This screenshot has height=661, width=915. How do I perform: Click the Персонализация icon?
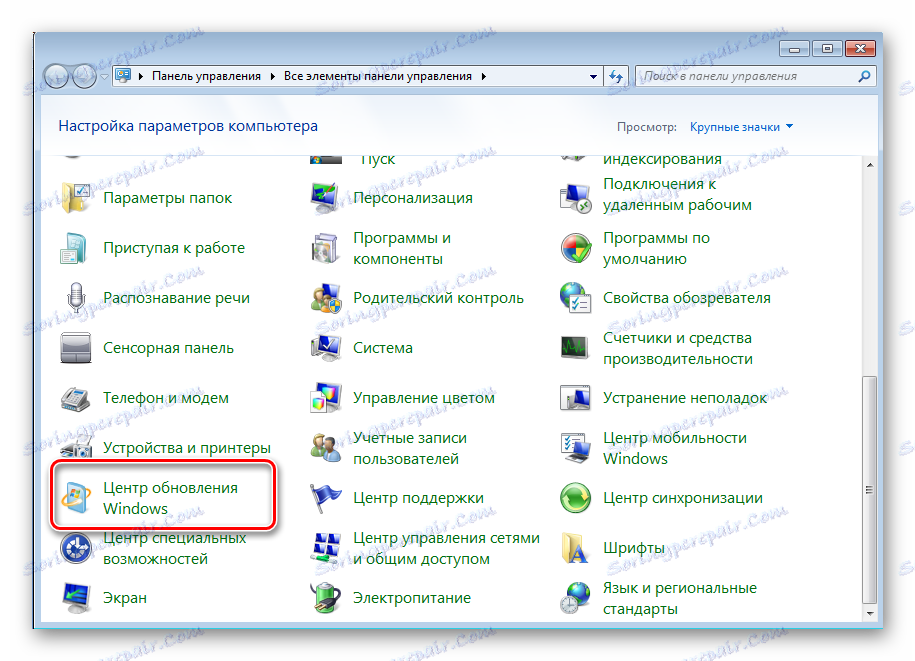pyautogui.click(x=325, y=198)
